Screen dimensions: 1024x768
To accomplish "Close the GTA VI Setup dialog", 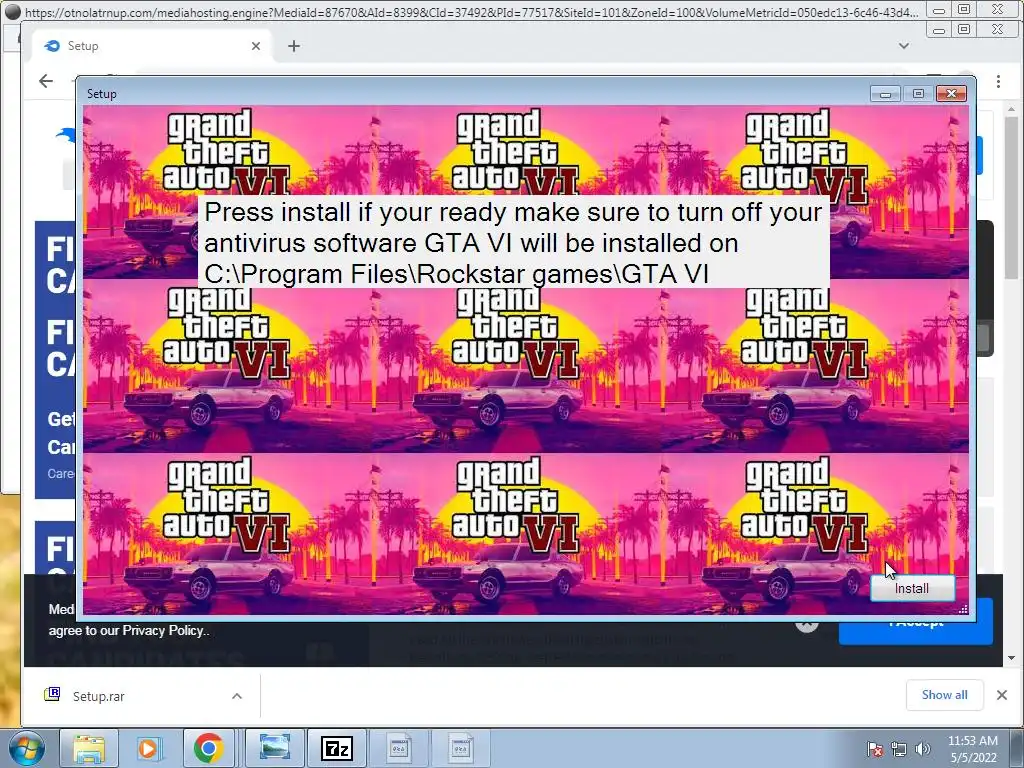I will [951, 93].
